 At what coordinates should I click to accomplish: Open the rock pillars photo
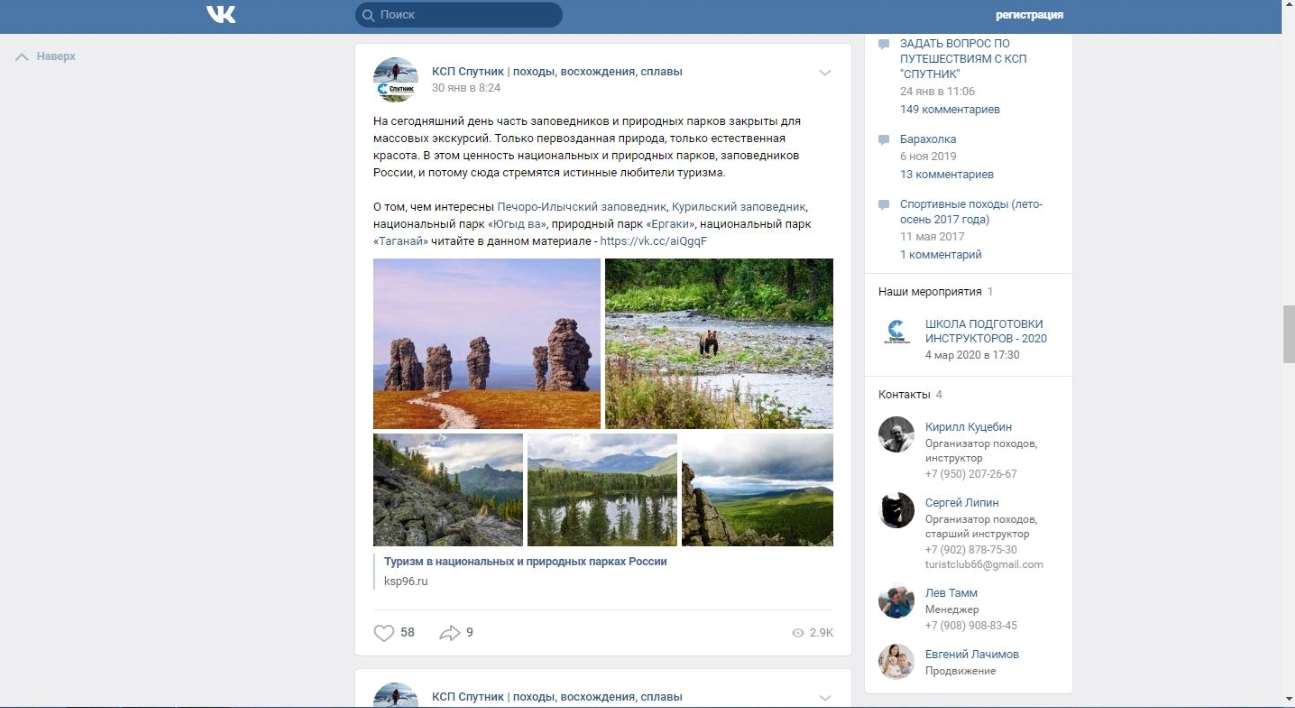click(487, 344)
